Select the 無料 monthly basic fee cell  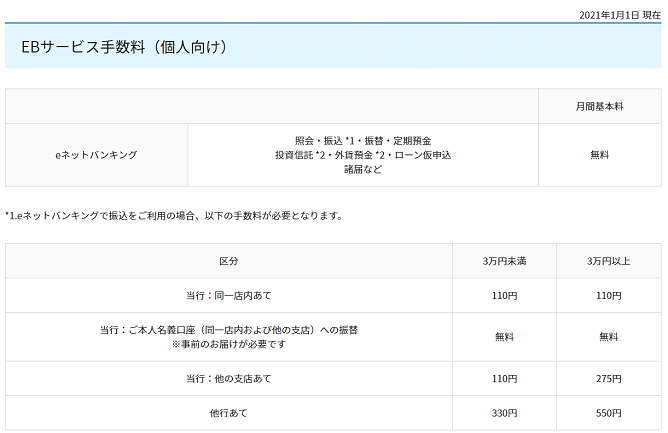click(x=600, y=155)
